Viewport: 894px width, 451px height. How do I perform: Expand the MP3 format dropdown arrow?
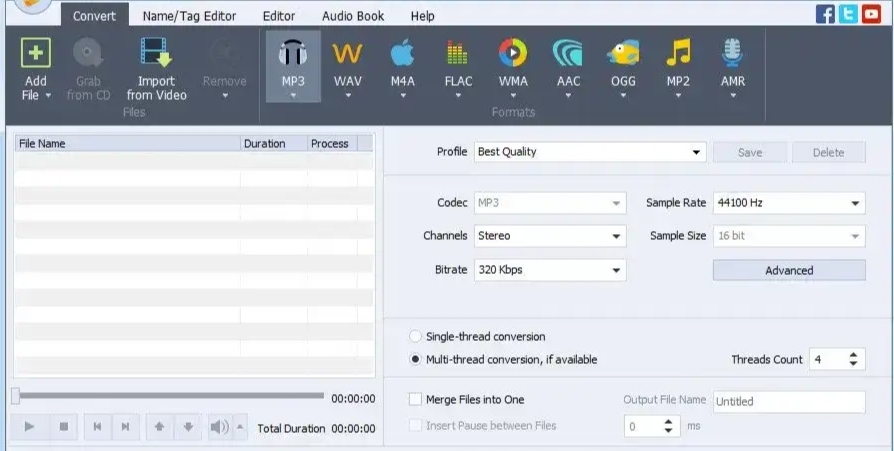click(293, 96)
